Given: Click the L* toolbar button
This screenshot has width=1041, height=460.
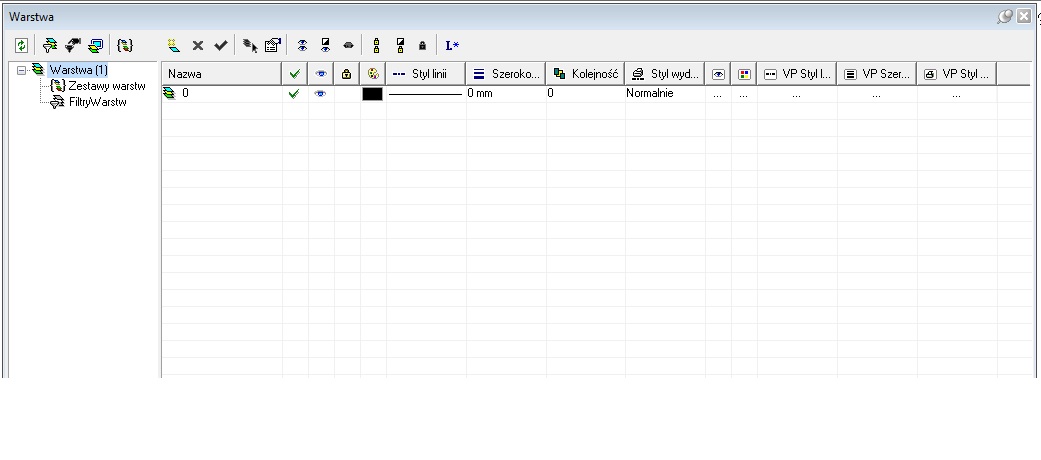Looking at the screenshot, I should click(452, 45).
